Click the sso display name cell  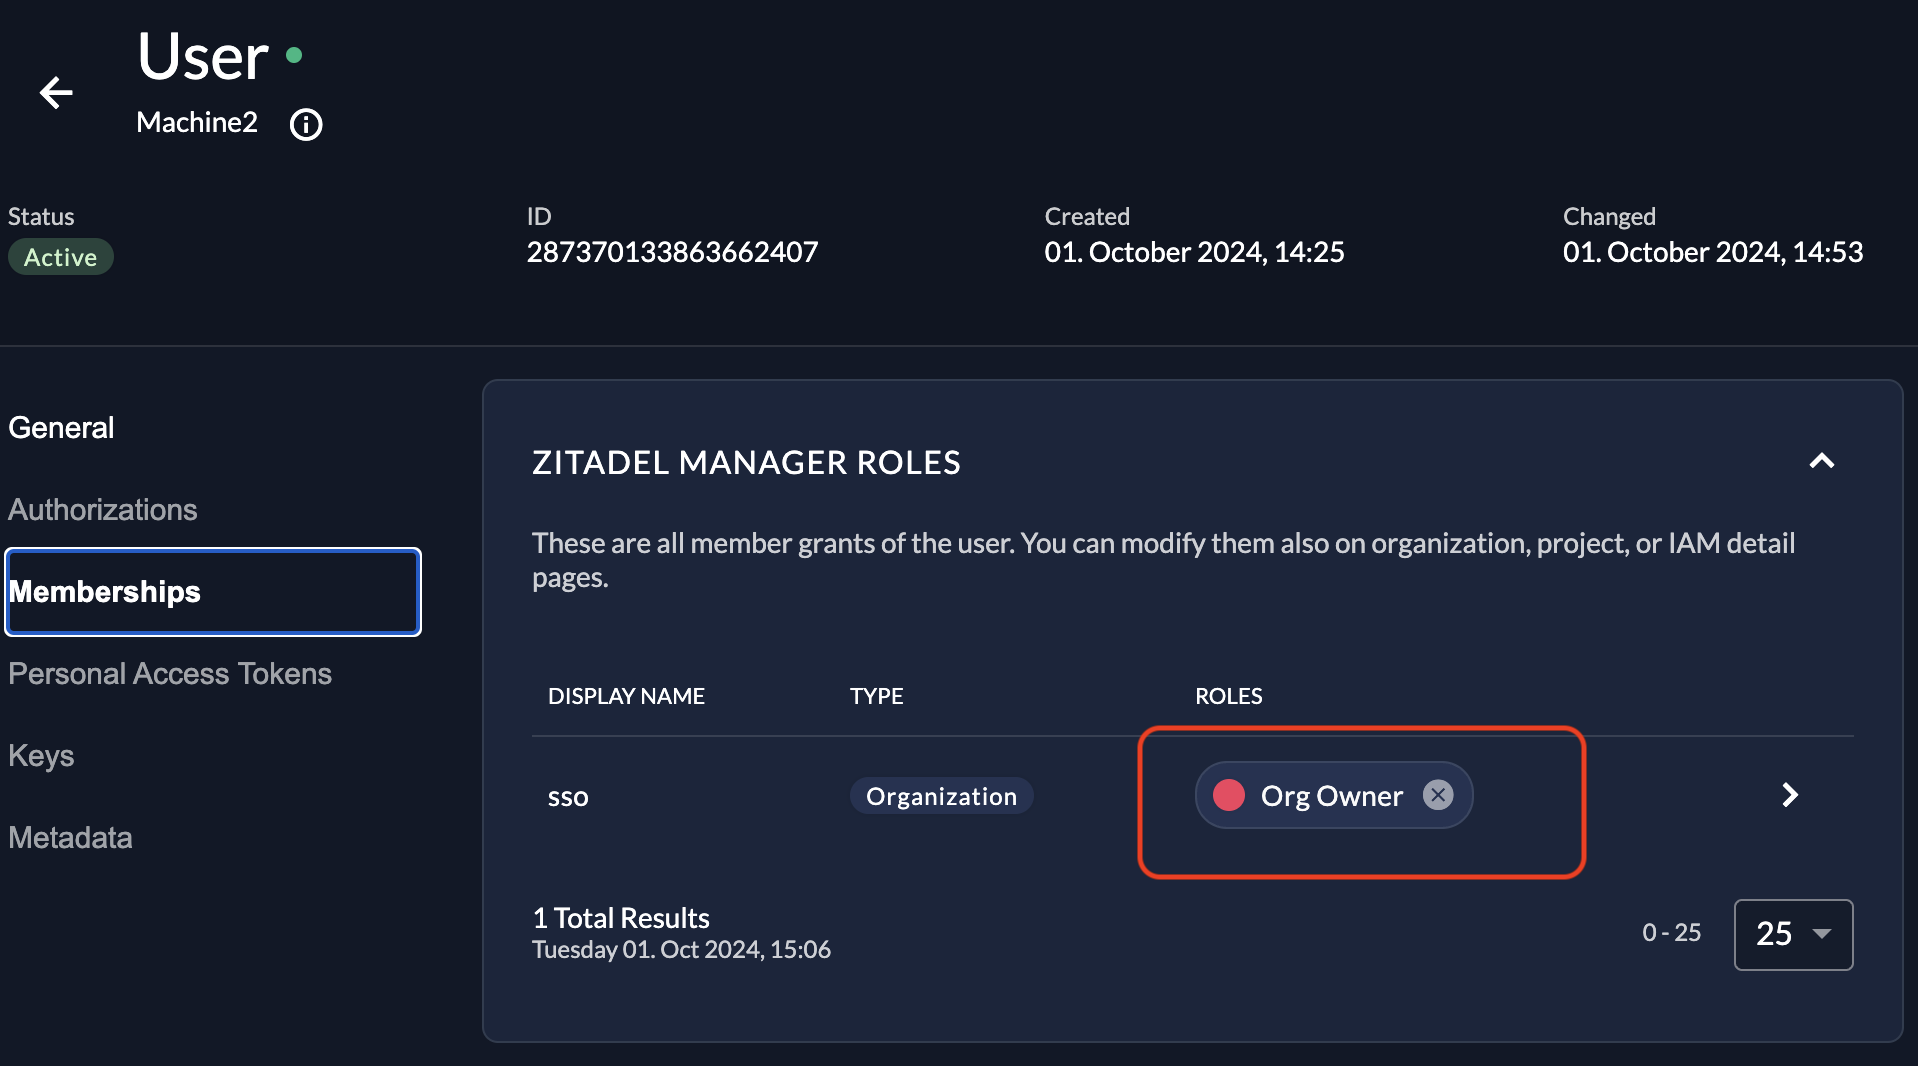coord(568,797)
